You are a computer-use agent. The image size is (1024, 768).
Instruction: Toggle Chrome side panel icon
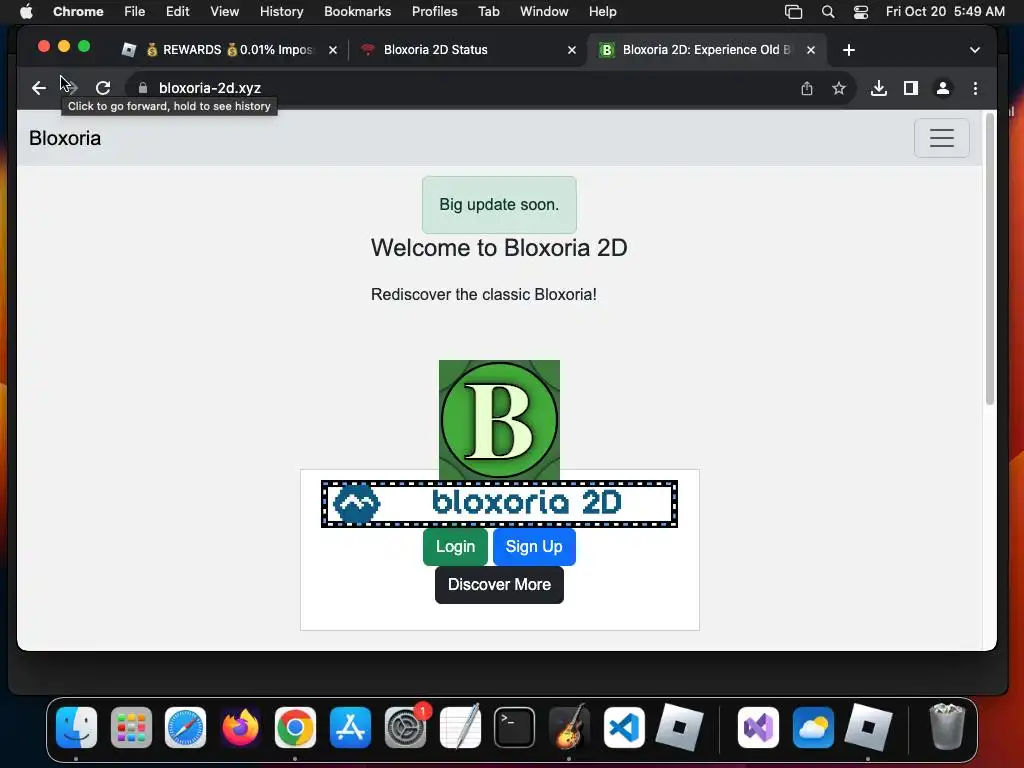(x=911, y=88)
